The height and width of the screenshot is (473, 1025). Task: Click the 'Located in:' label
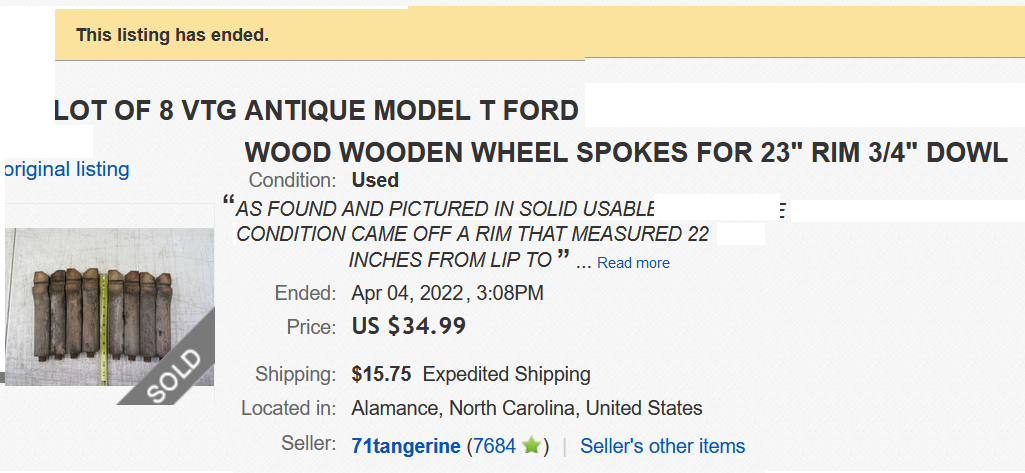288,408
